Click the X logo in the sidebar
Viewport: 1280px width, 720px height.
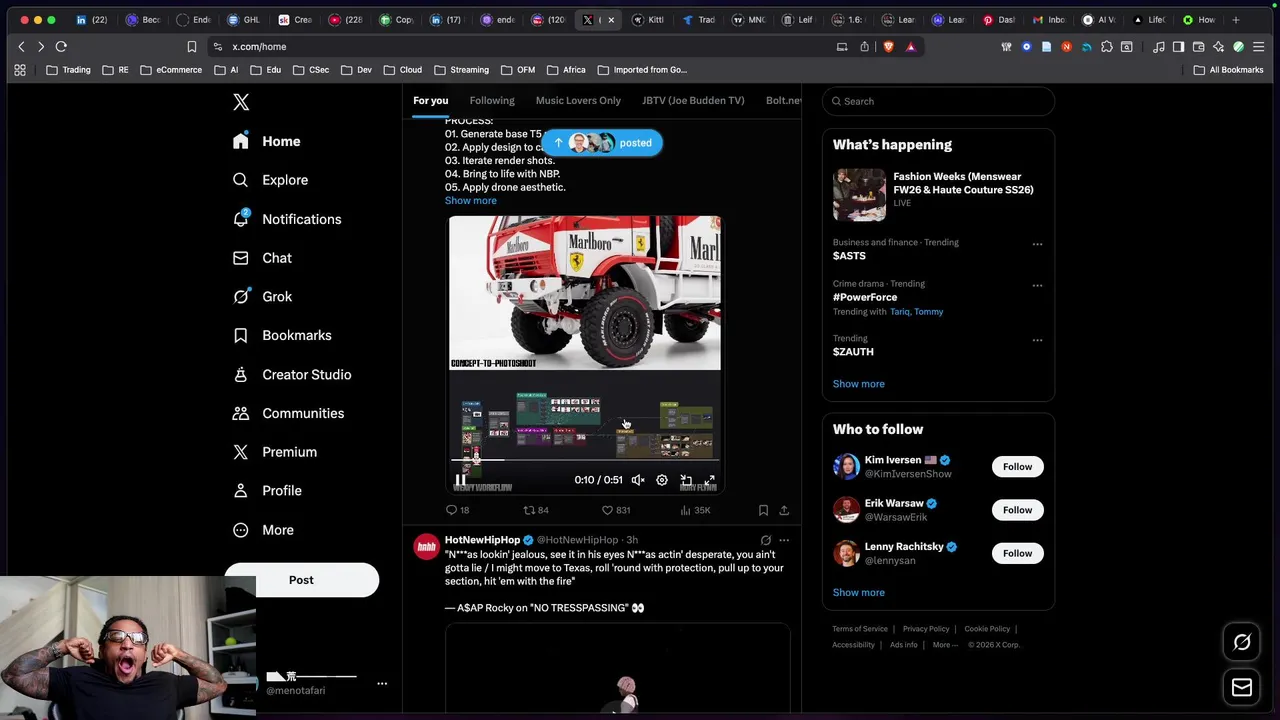pos(241,102)
